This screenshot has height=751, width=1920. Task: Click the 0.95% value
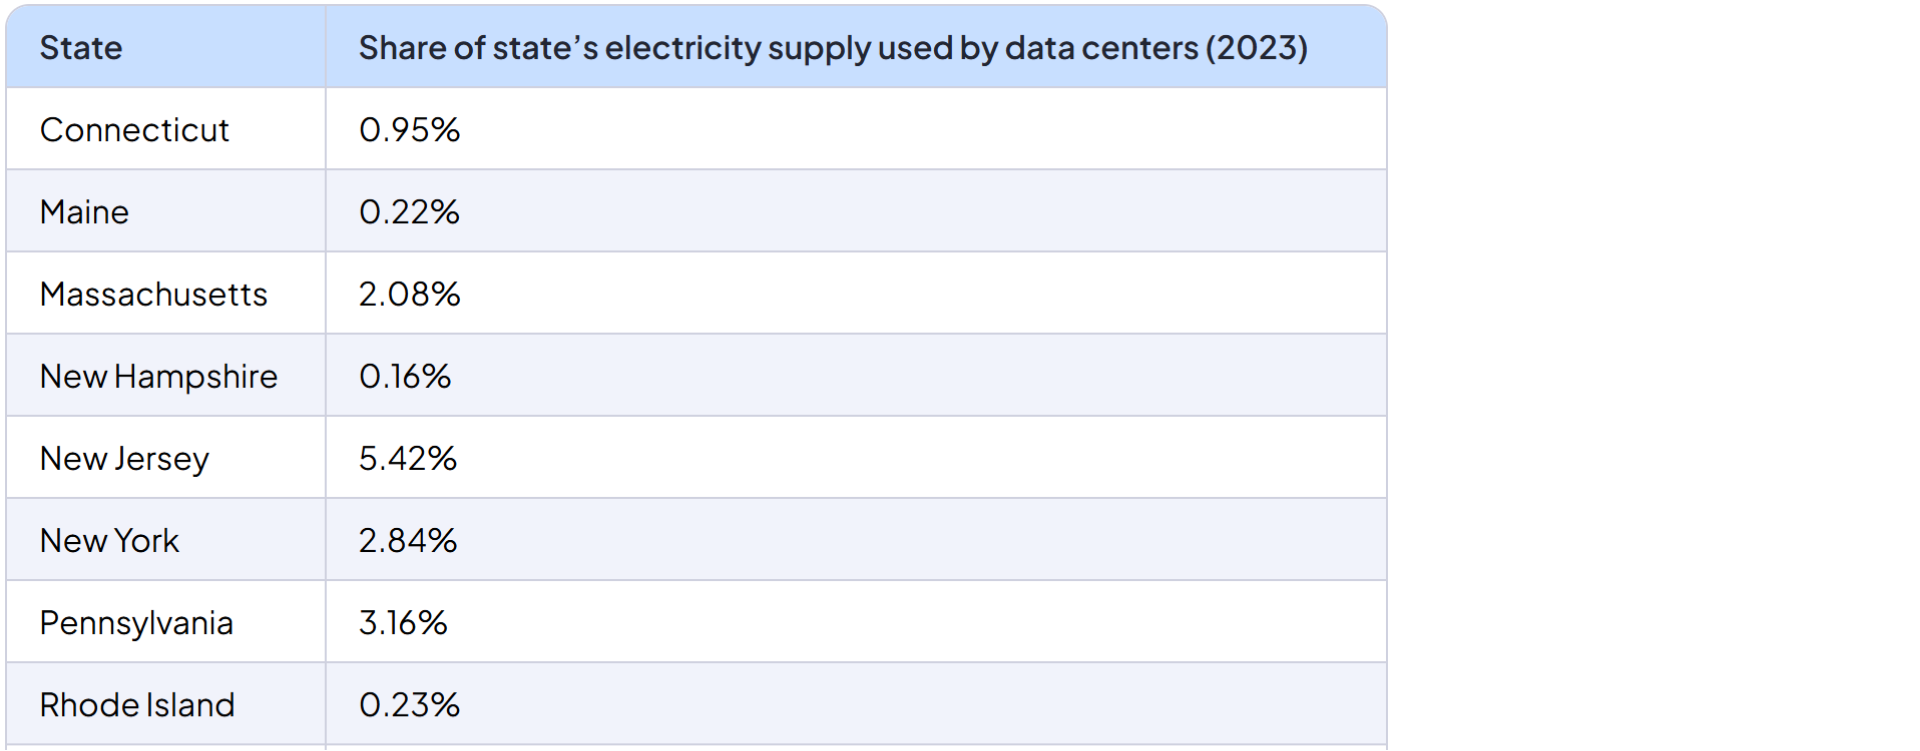click(409, 130)
